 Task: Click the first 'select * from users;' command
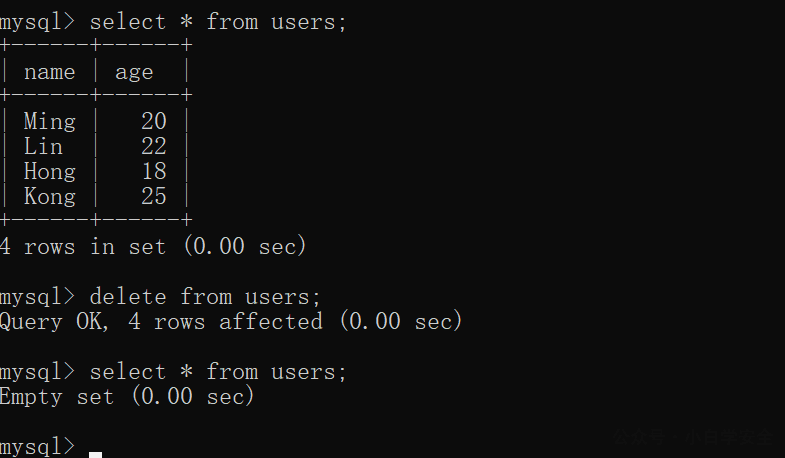click(x=218, y=22)
